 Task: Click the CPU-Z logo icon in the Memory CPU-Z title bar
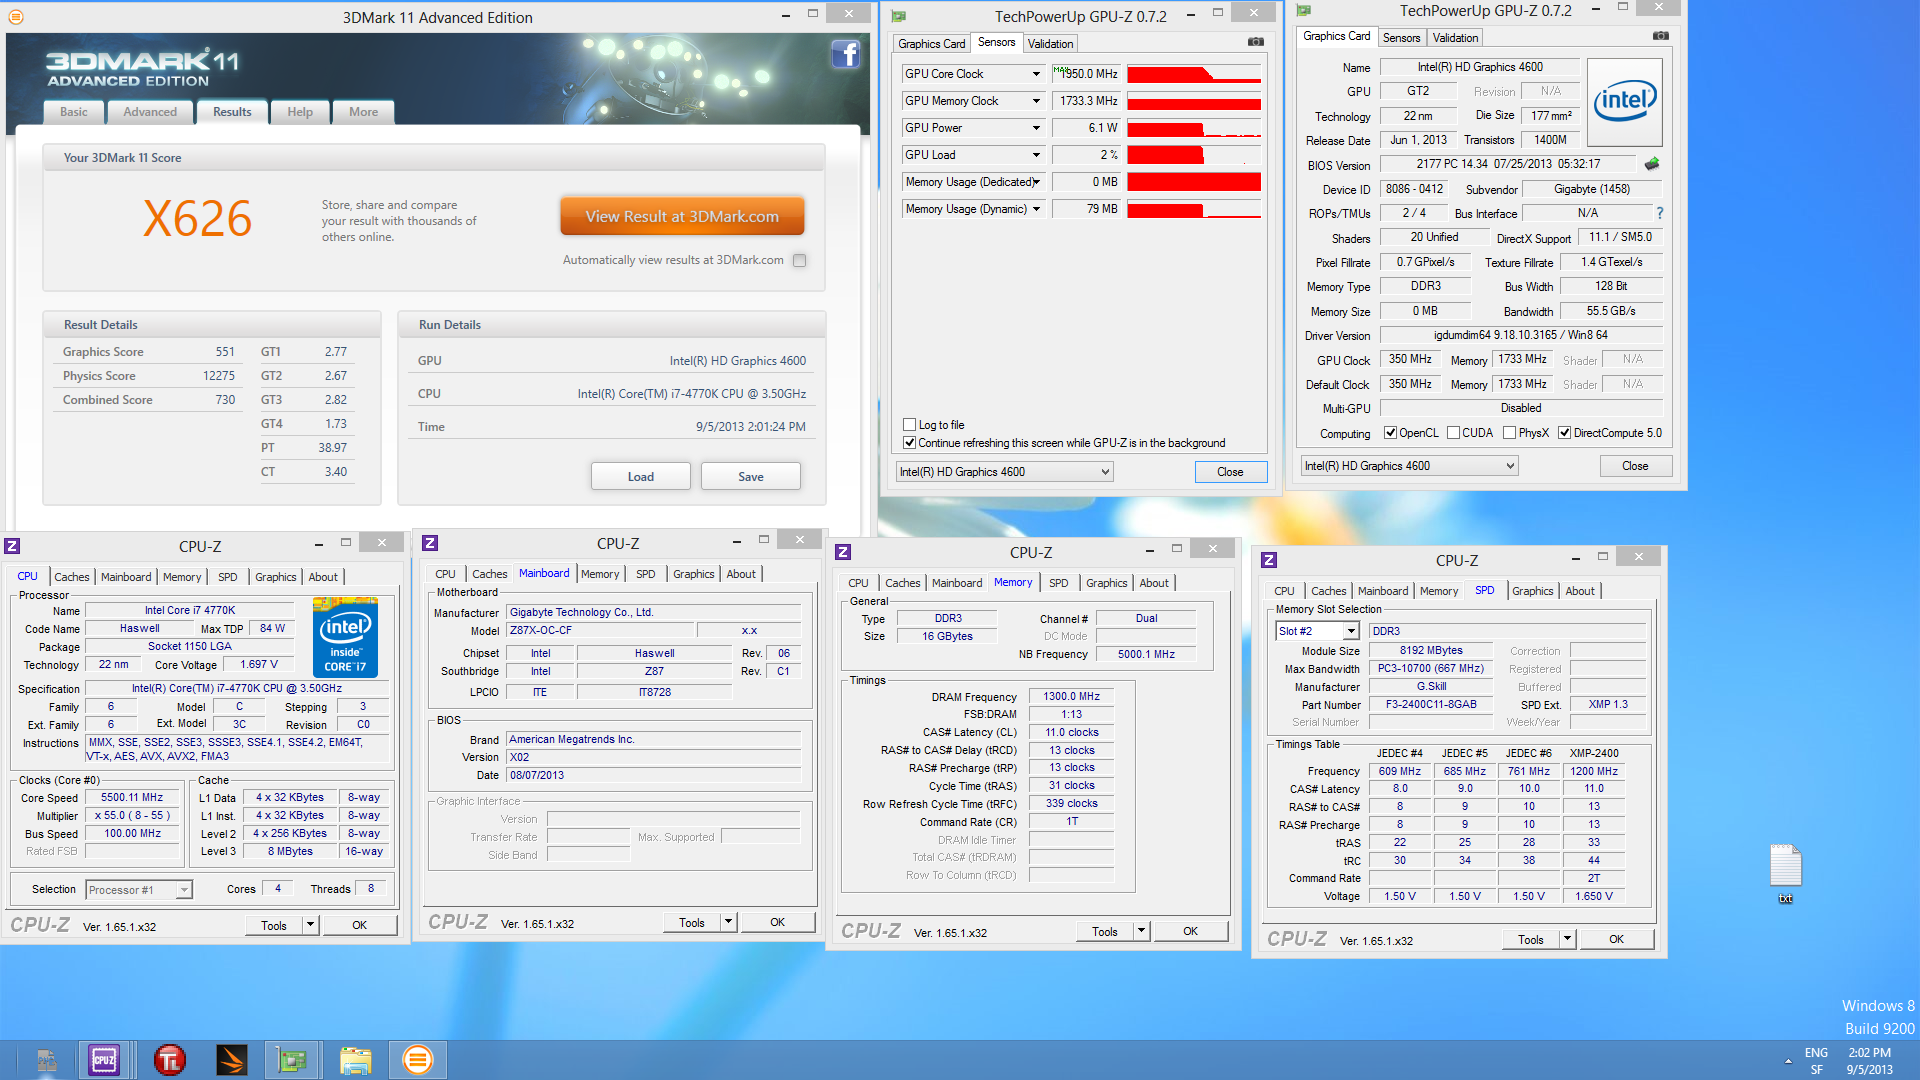point(843,552)
